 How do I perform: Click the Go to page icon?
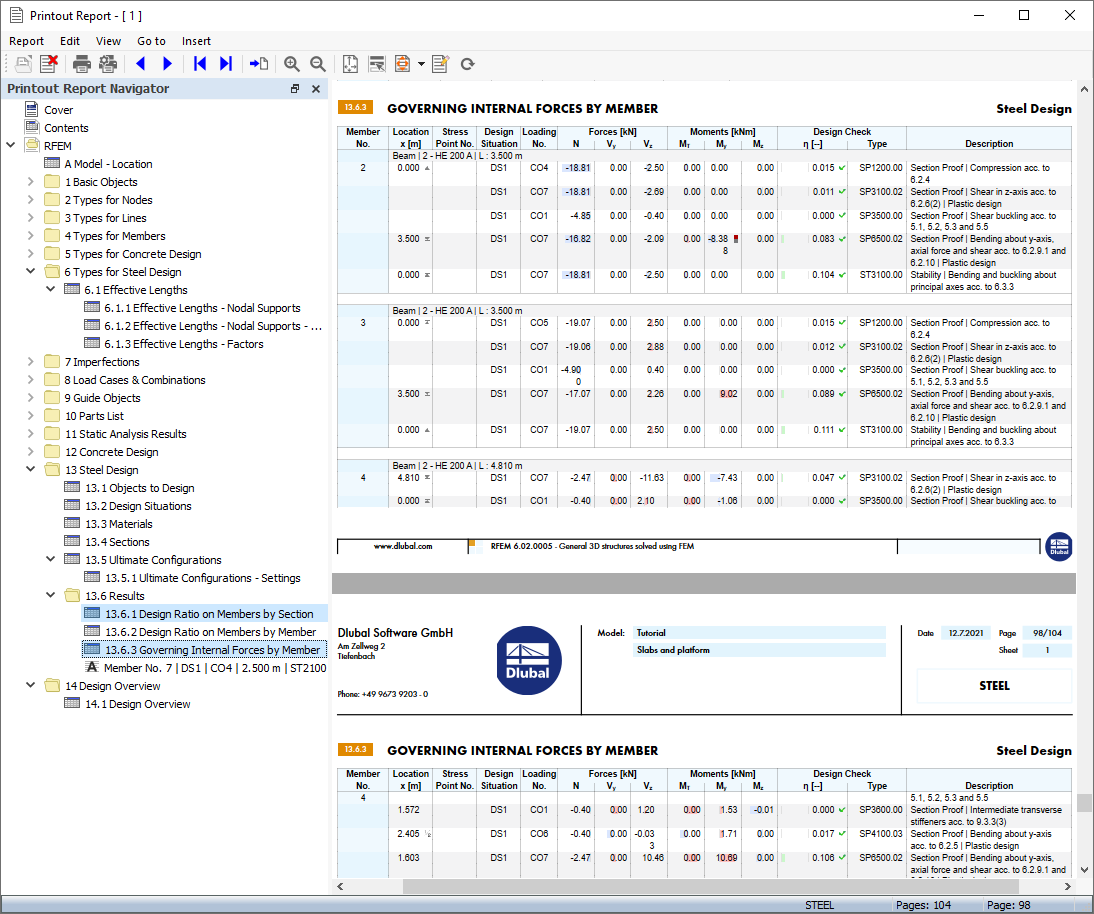pos(259,64)
